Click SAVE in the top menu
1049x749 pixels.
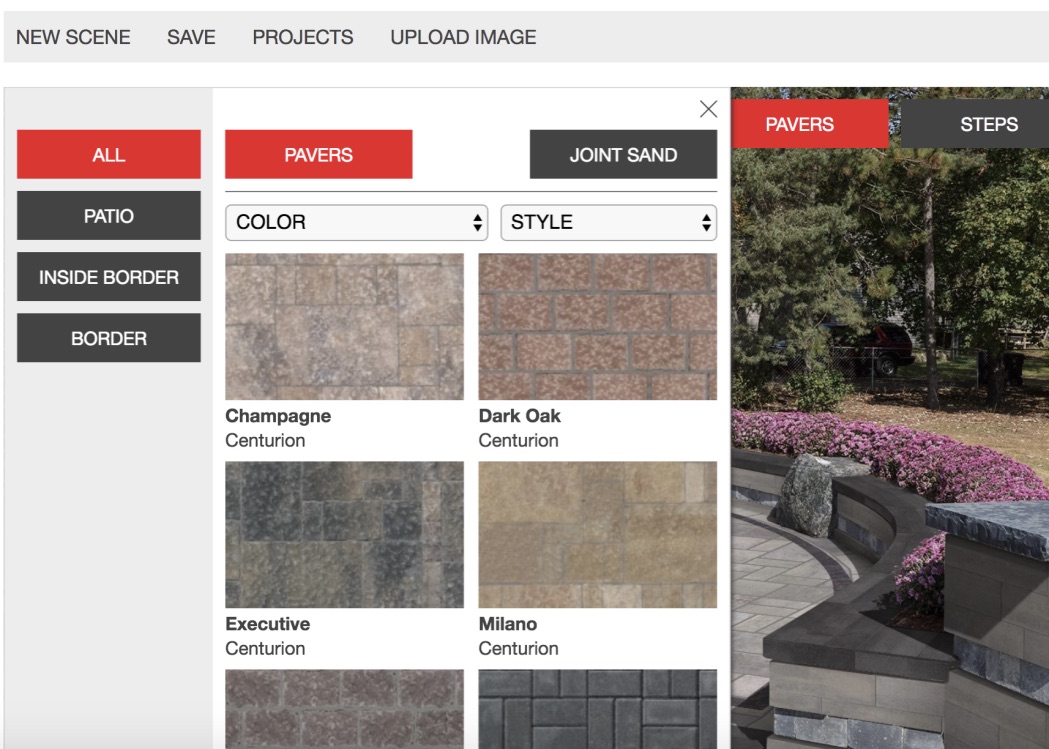[191, 37]
